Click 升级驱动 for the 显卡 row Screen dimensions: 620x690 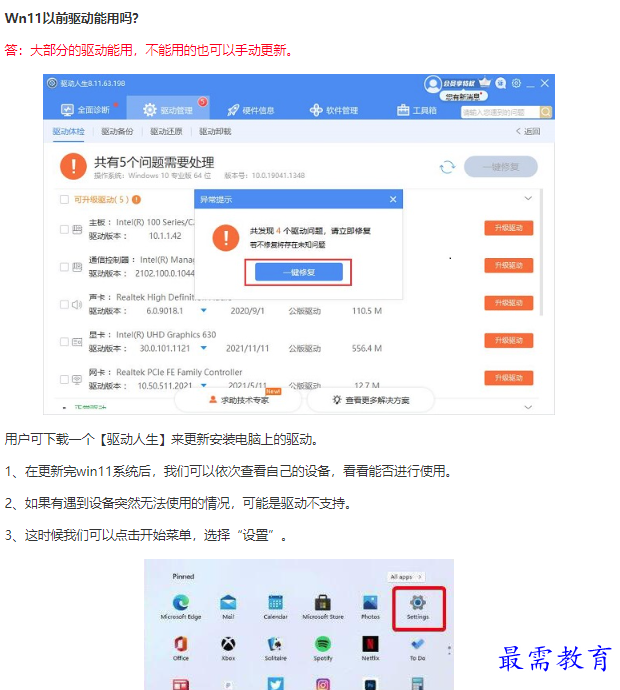click(x=509, y=340)
